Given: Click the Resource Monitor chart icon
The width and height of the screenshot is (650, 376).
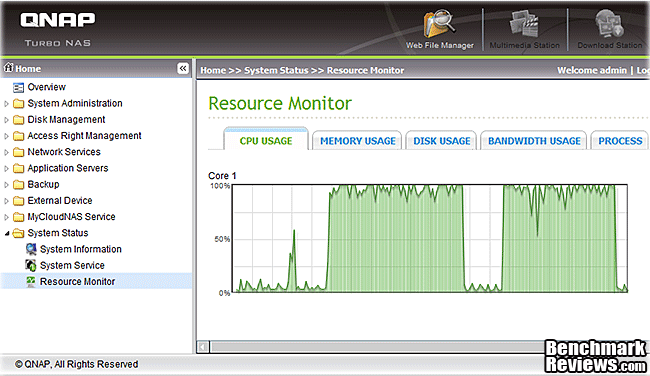Looking at the screenshot, I should (x=31, y=281).
